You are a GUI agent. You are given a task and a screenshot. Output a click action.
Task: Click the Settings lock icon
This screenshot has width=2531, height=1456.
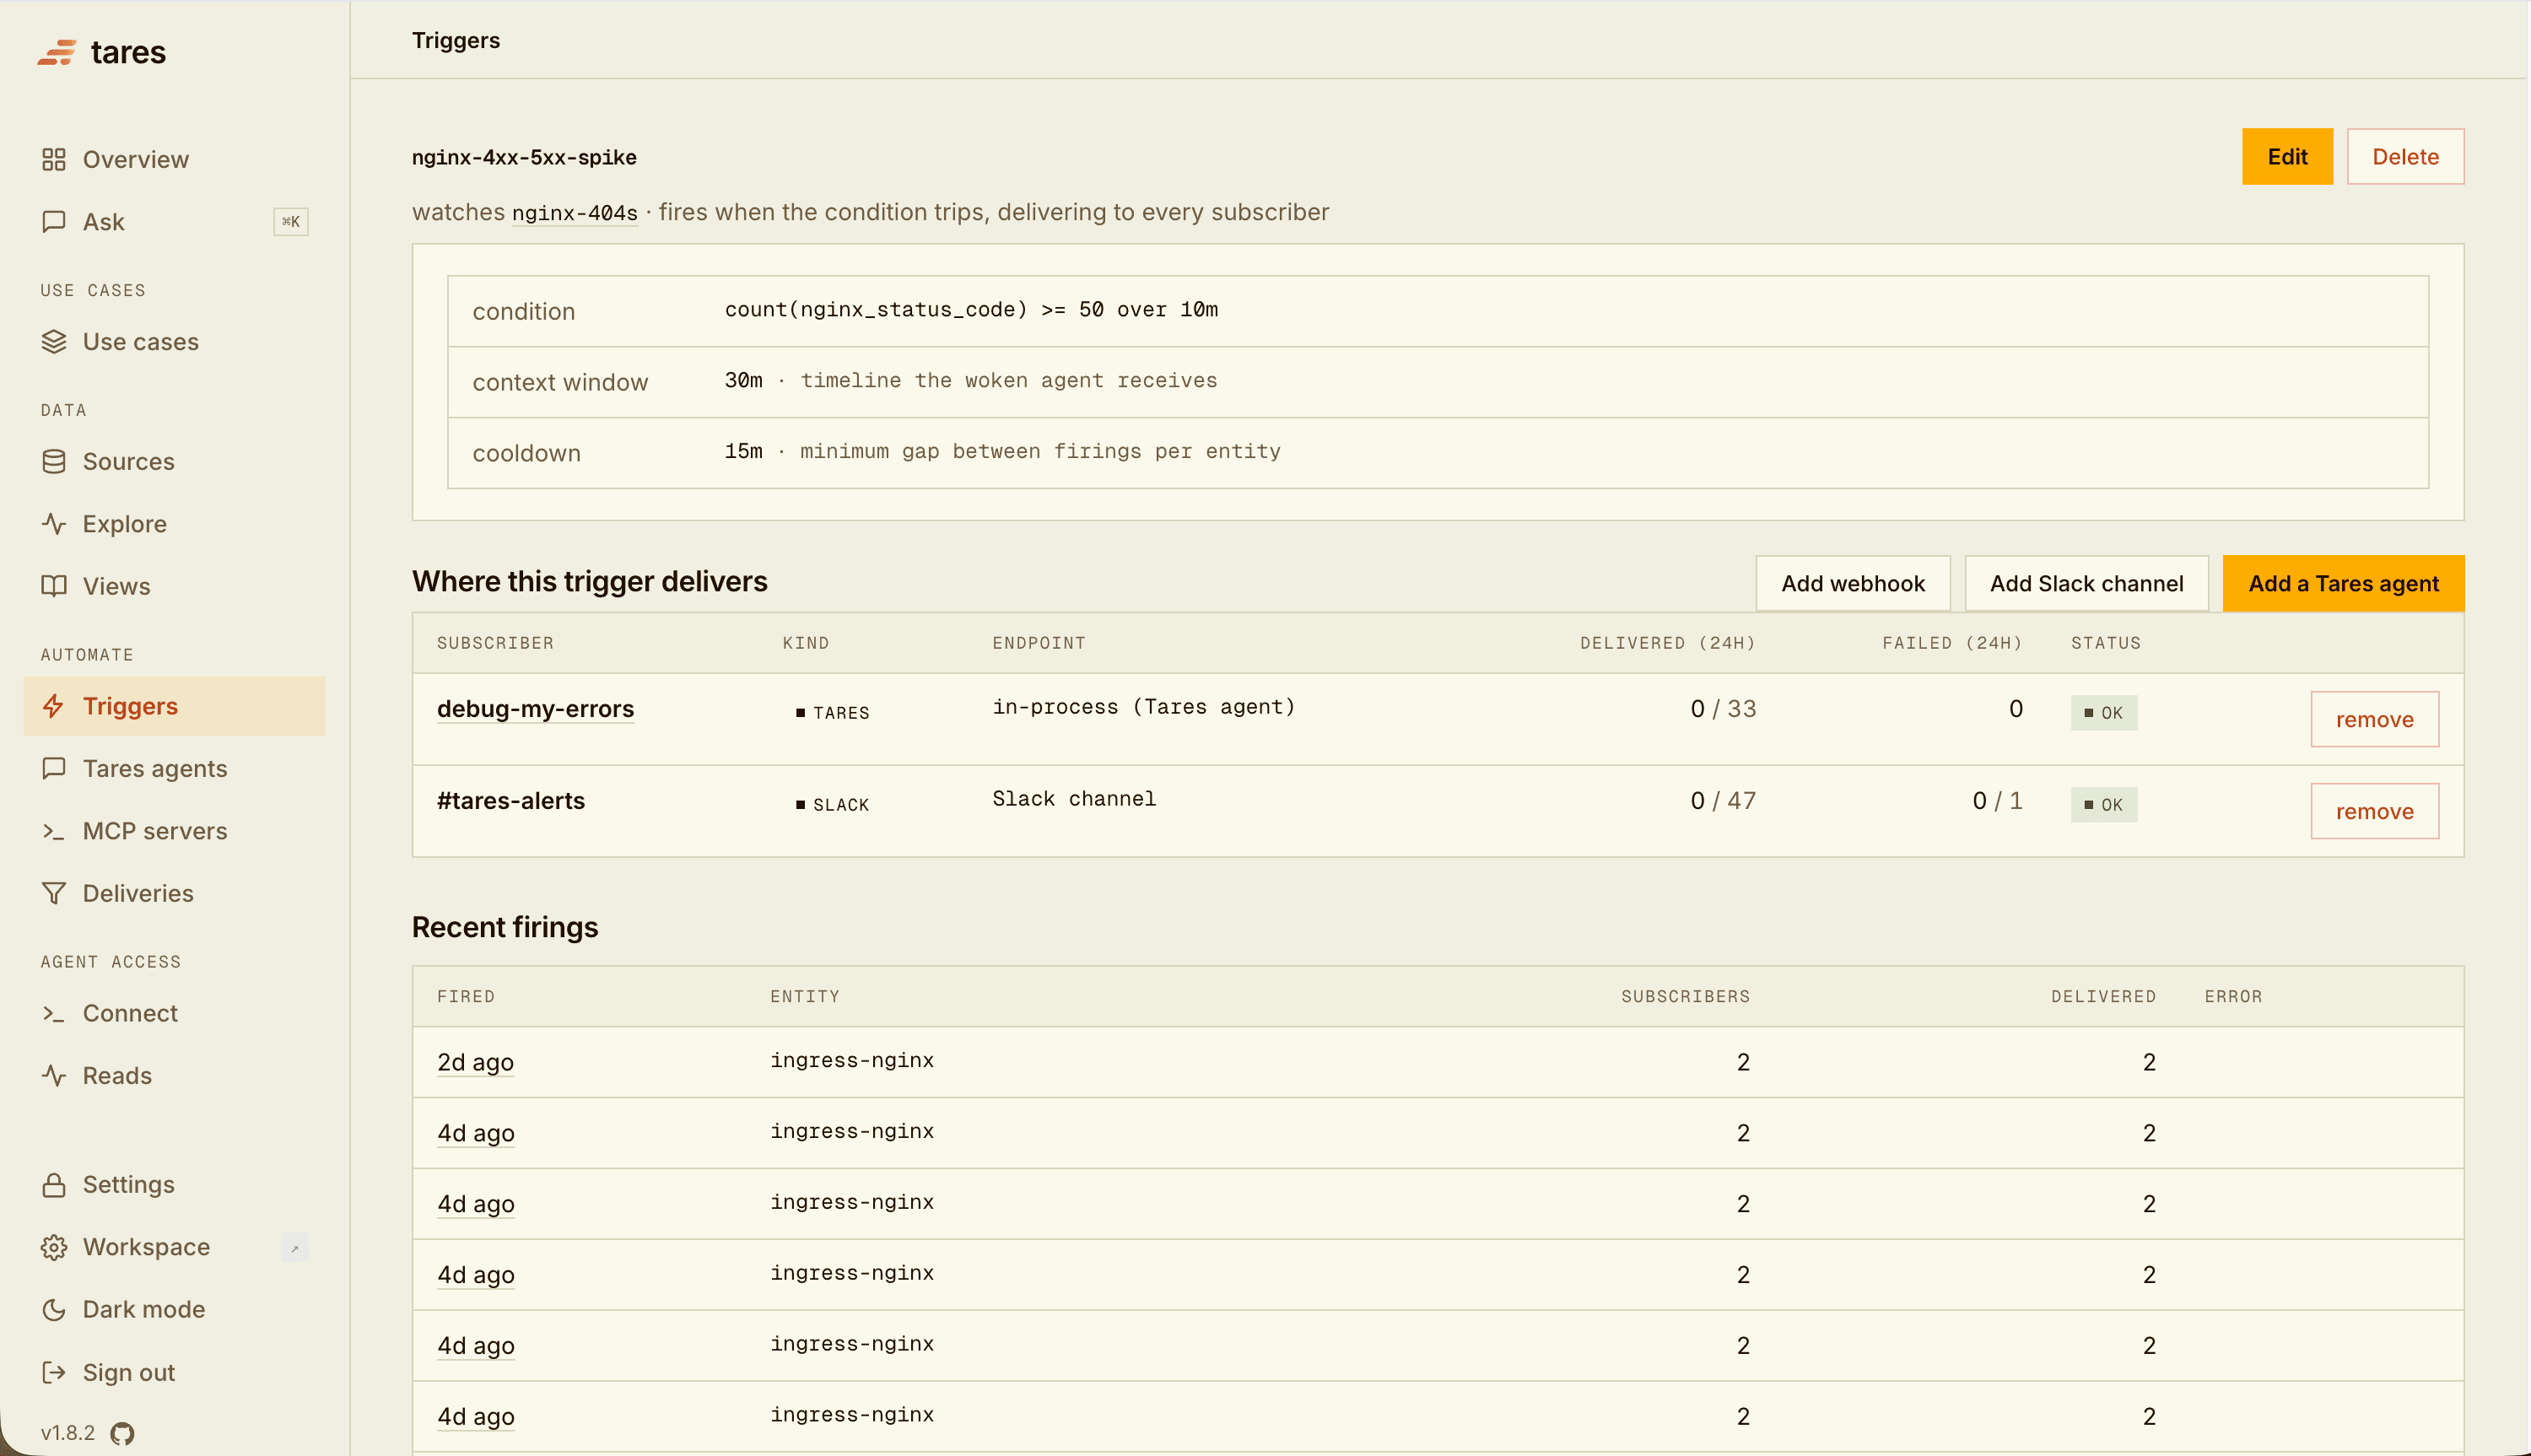coord(54,1184)
